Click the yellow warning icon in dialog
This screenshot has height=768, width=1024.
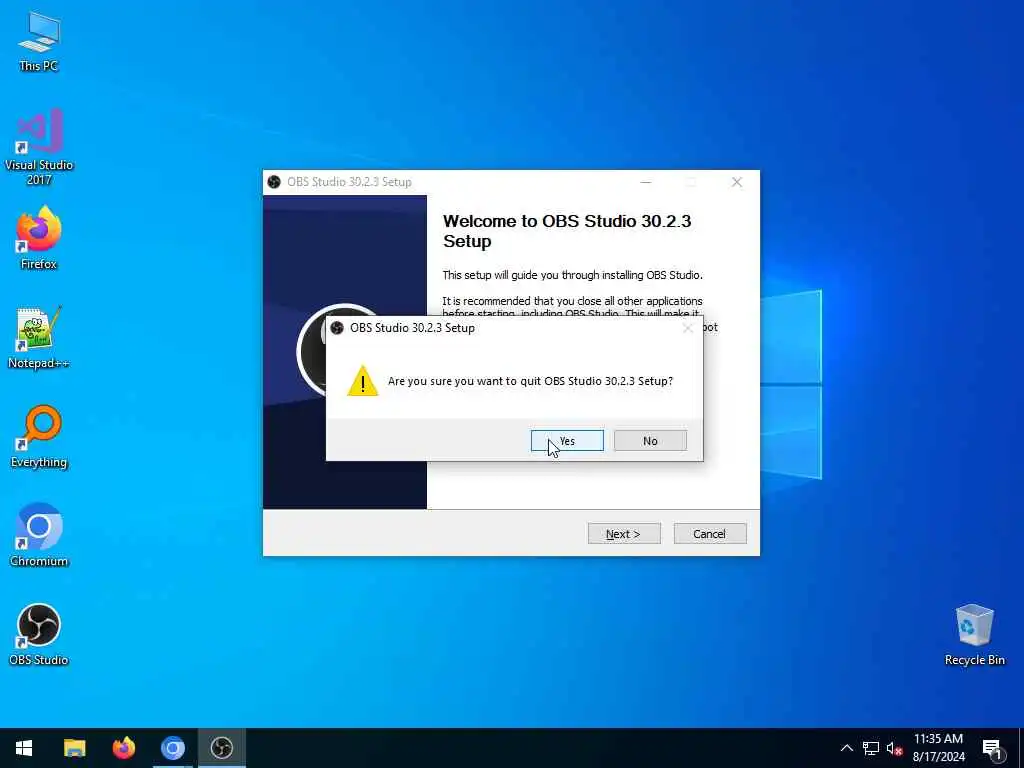(362, 381)
